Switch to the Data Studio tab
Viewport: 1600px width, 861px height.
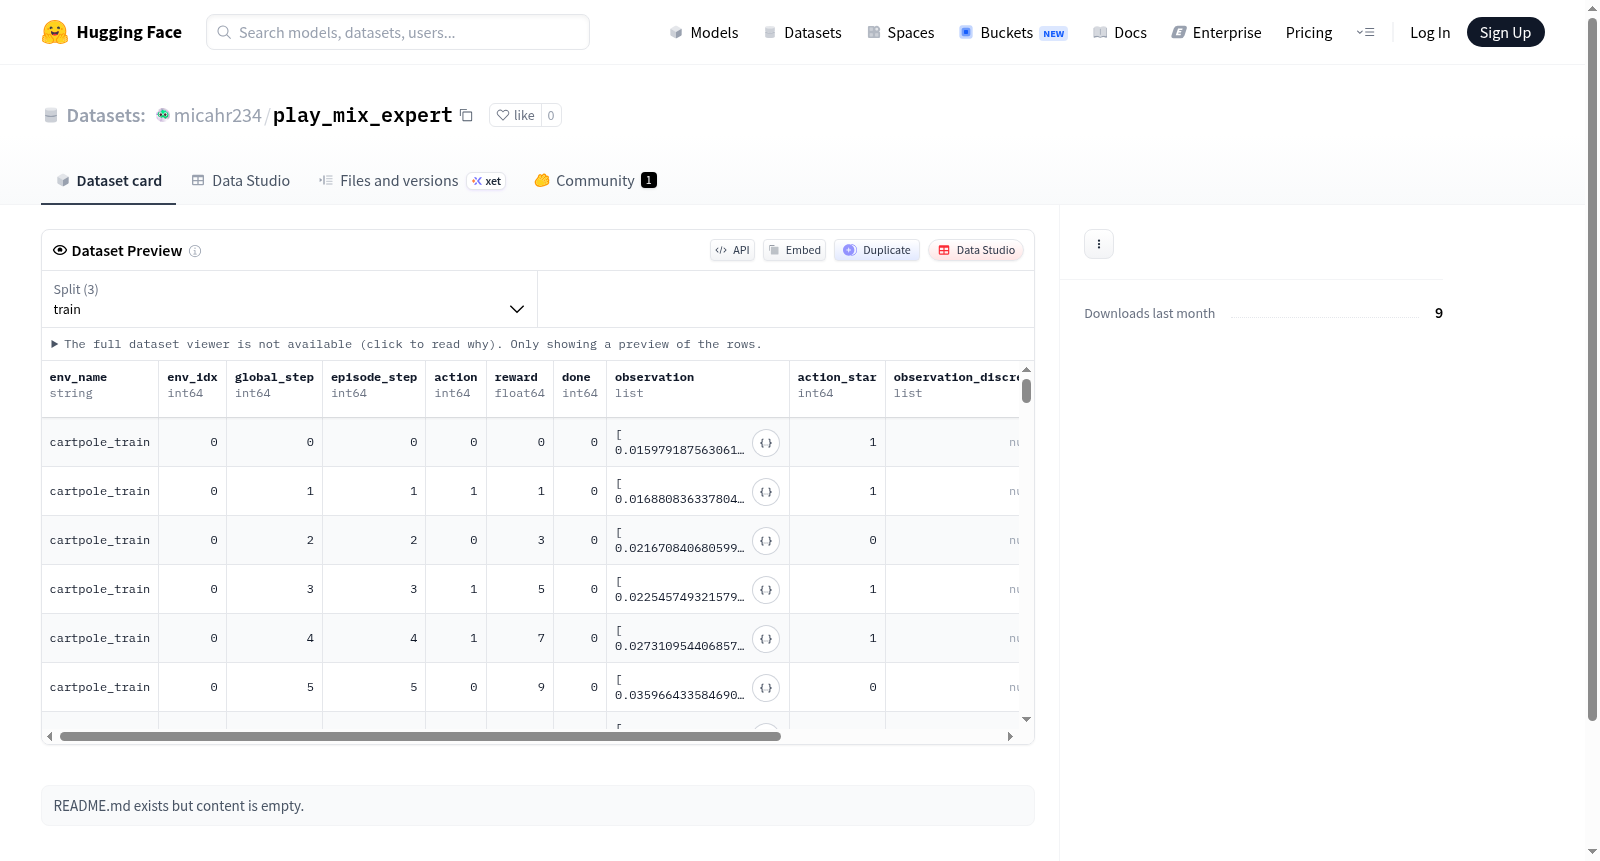pyautogui.click(x=241, y=181)
